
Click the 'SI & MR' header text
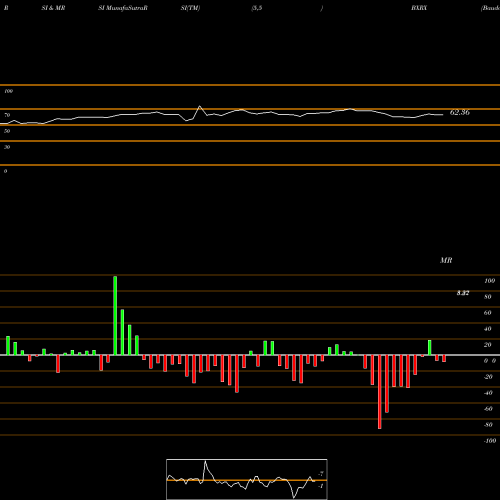53,8
